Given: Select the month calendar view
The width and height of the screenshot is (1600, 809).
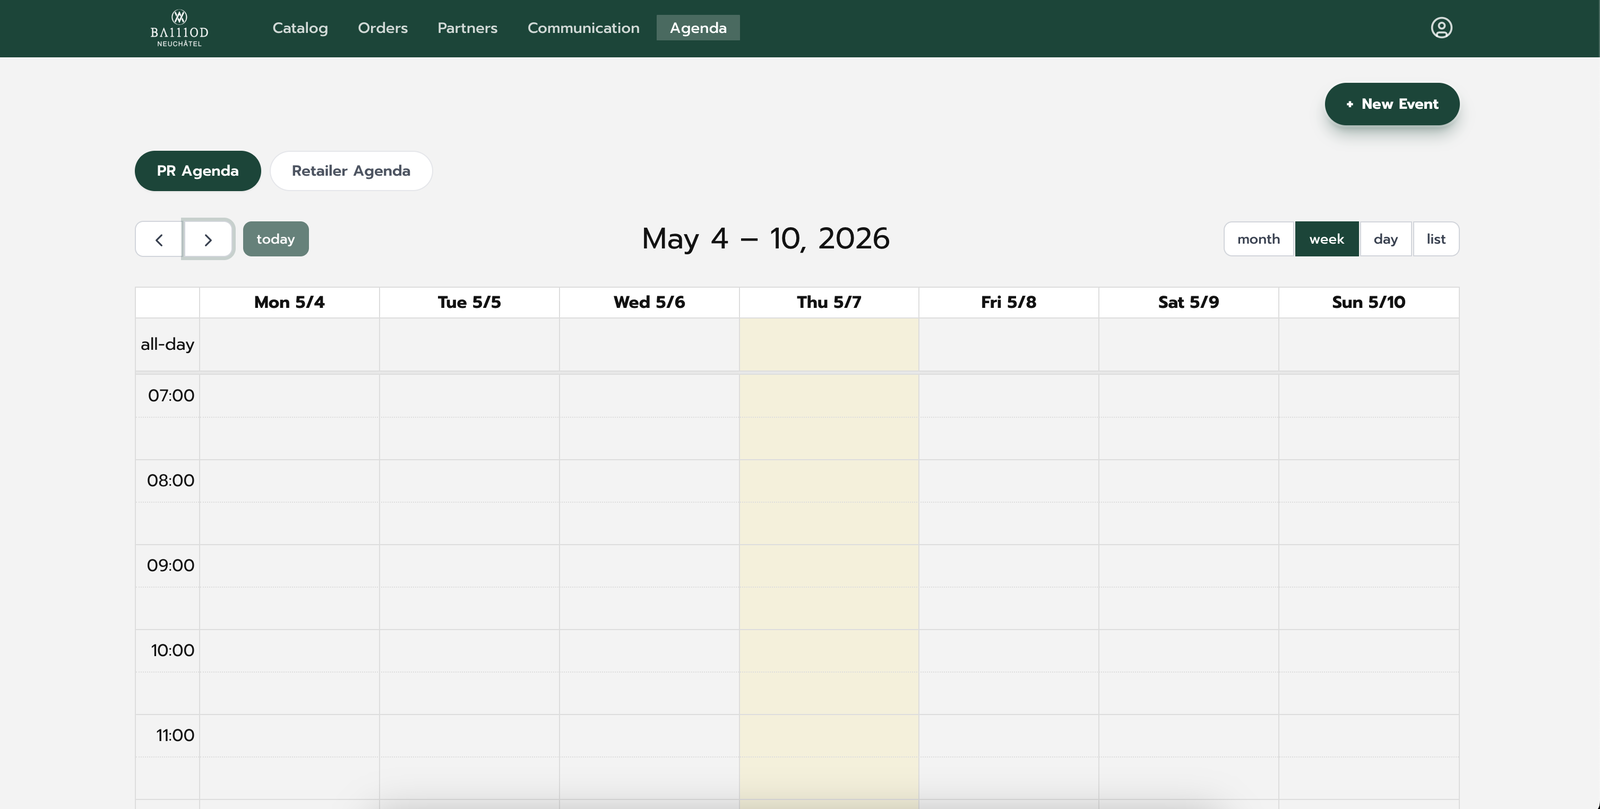Looking at the screenshot, I should click(1259, 239).
